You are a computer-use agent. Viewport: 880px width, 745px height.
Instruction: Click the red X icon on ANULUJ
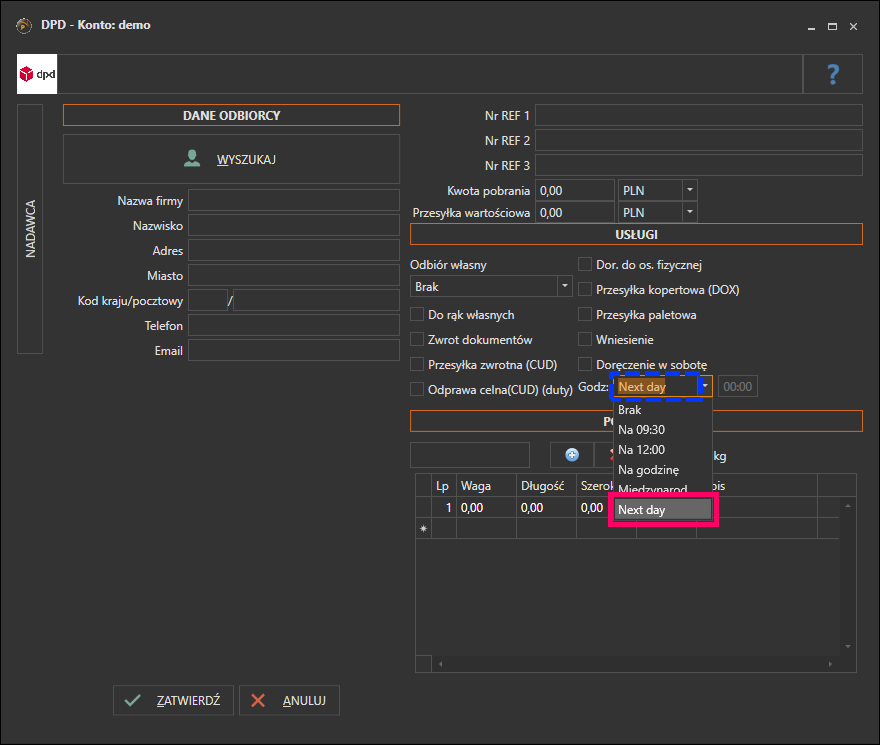click(x=258, y=700)
